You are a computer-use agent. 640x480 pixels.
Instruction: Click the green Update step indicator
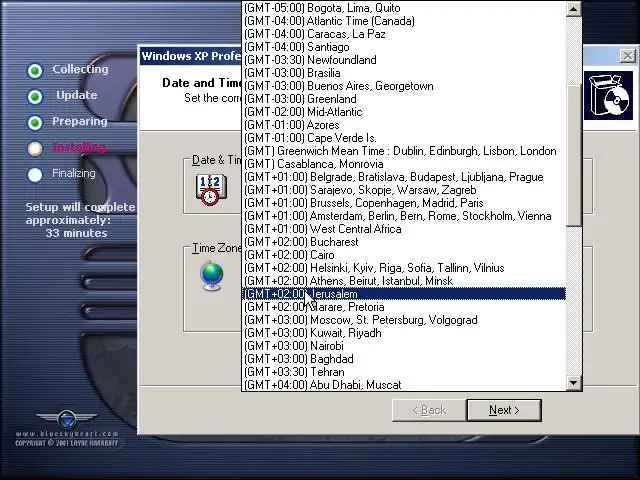coord(35,96)
